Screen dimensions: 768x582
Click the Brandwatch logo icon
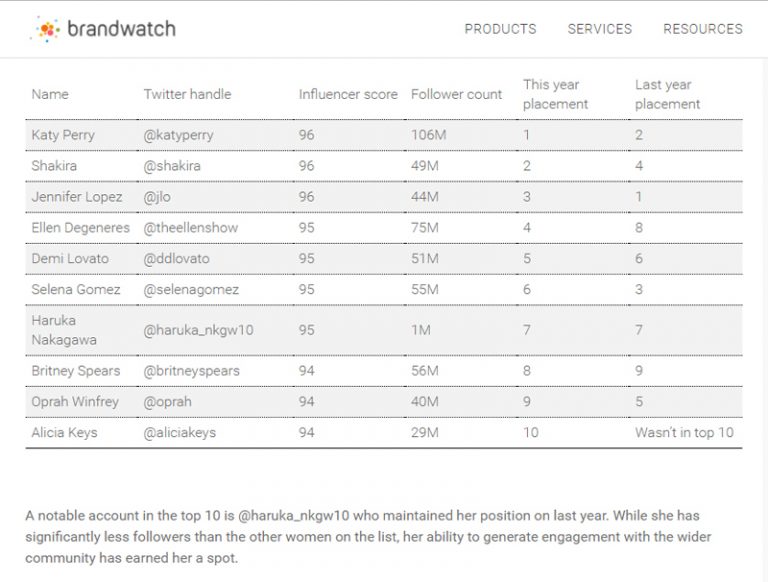point(46,29)
